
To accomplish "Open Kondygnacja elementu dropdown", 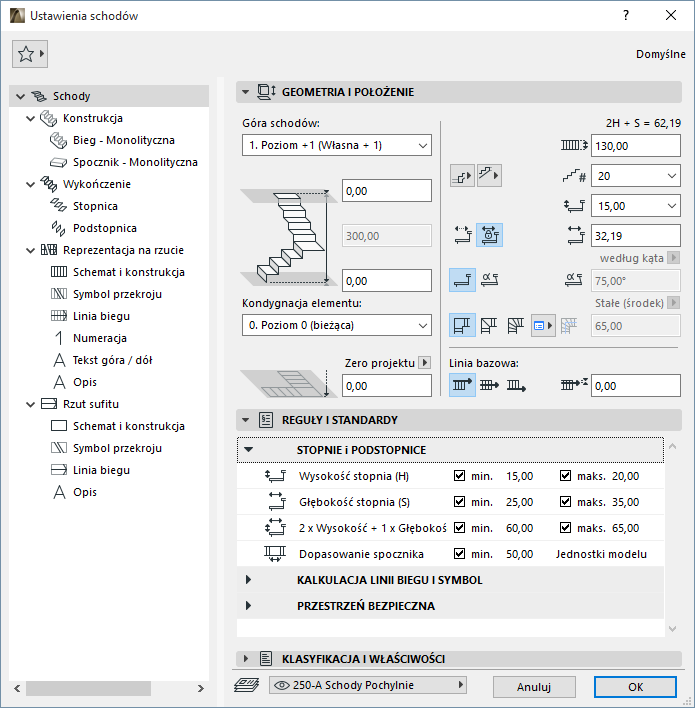I will [x=337, y=325].
